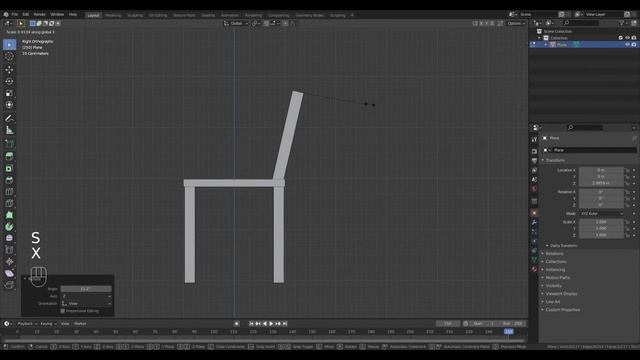
Task: Open the rotation Mode XYZ Euler dropdown
Action: coord(602,213)
